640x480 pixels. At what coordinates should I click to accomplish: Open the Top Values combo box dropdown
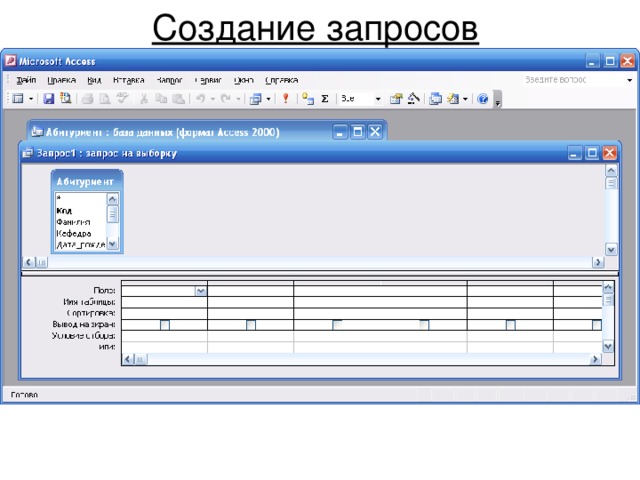378,99
